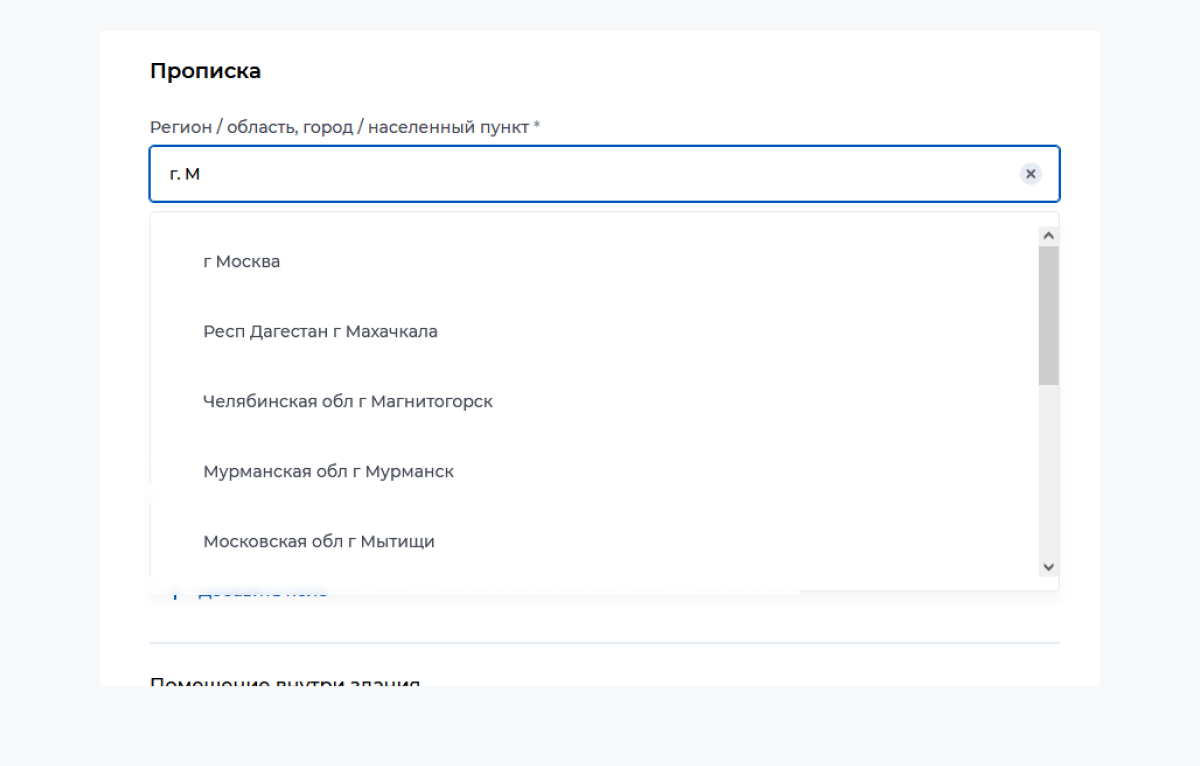Click the Помещение внутри здания heading
1200x766 pixels.
[x=284, y=683]
